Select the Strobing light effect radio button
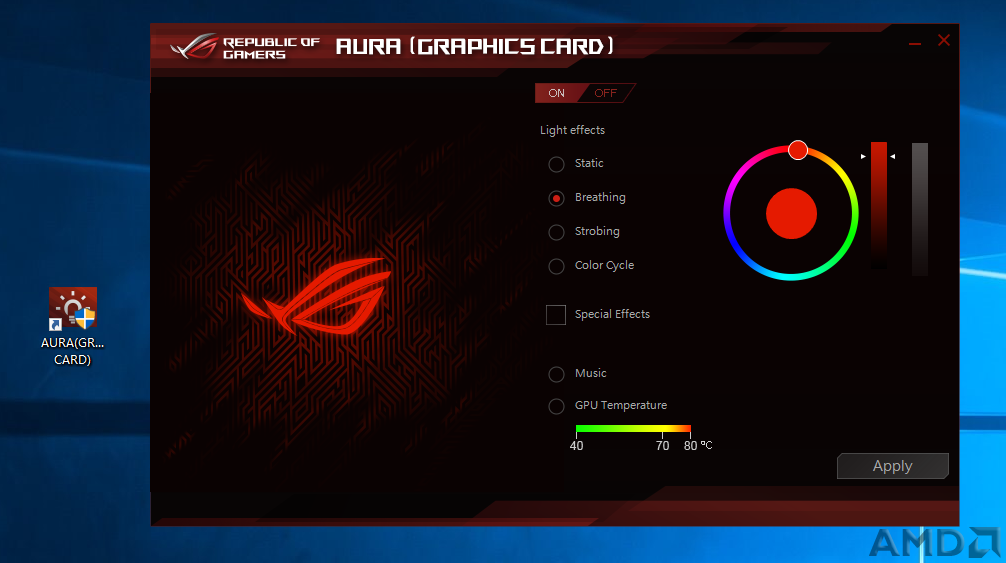 coord(556,232)
